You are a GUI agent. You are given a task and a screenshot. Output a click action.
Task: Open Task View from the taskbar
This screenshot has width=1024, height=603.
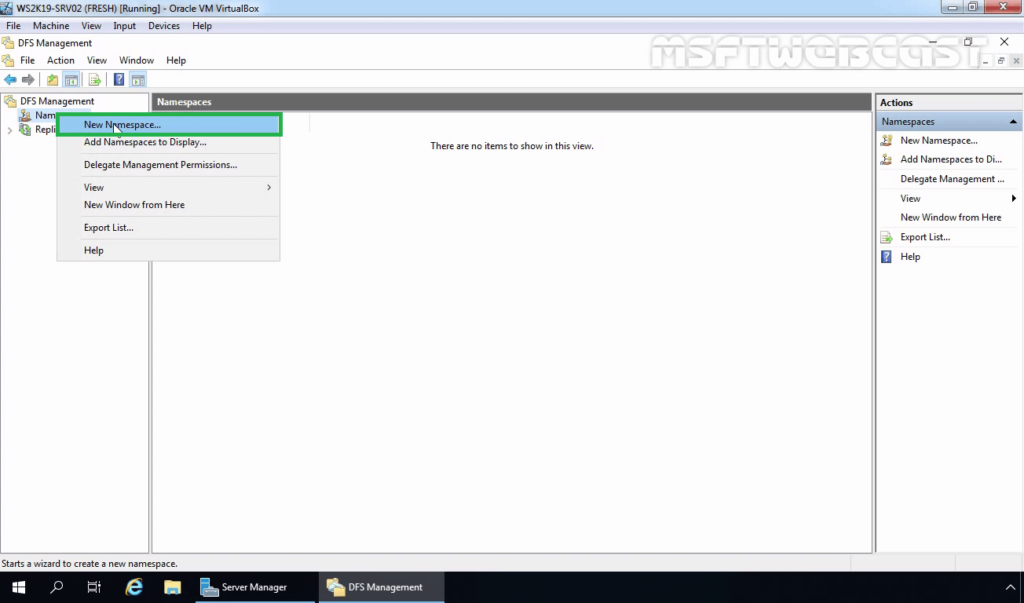tap(94, 587)
